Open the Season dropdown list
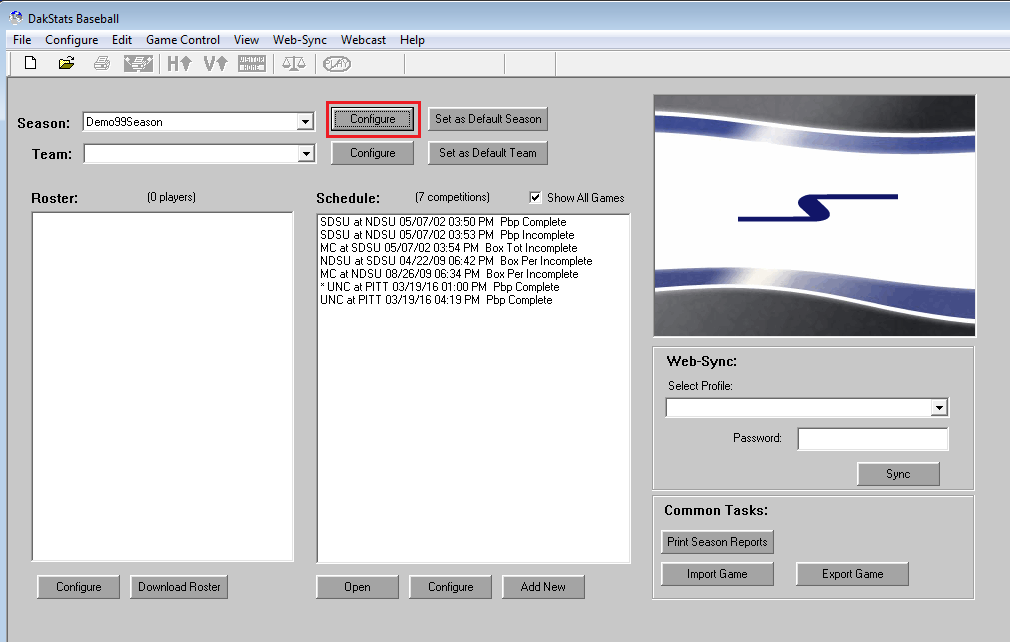 (307, 121)
